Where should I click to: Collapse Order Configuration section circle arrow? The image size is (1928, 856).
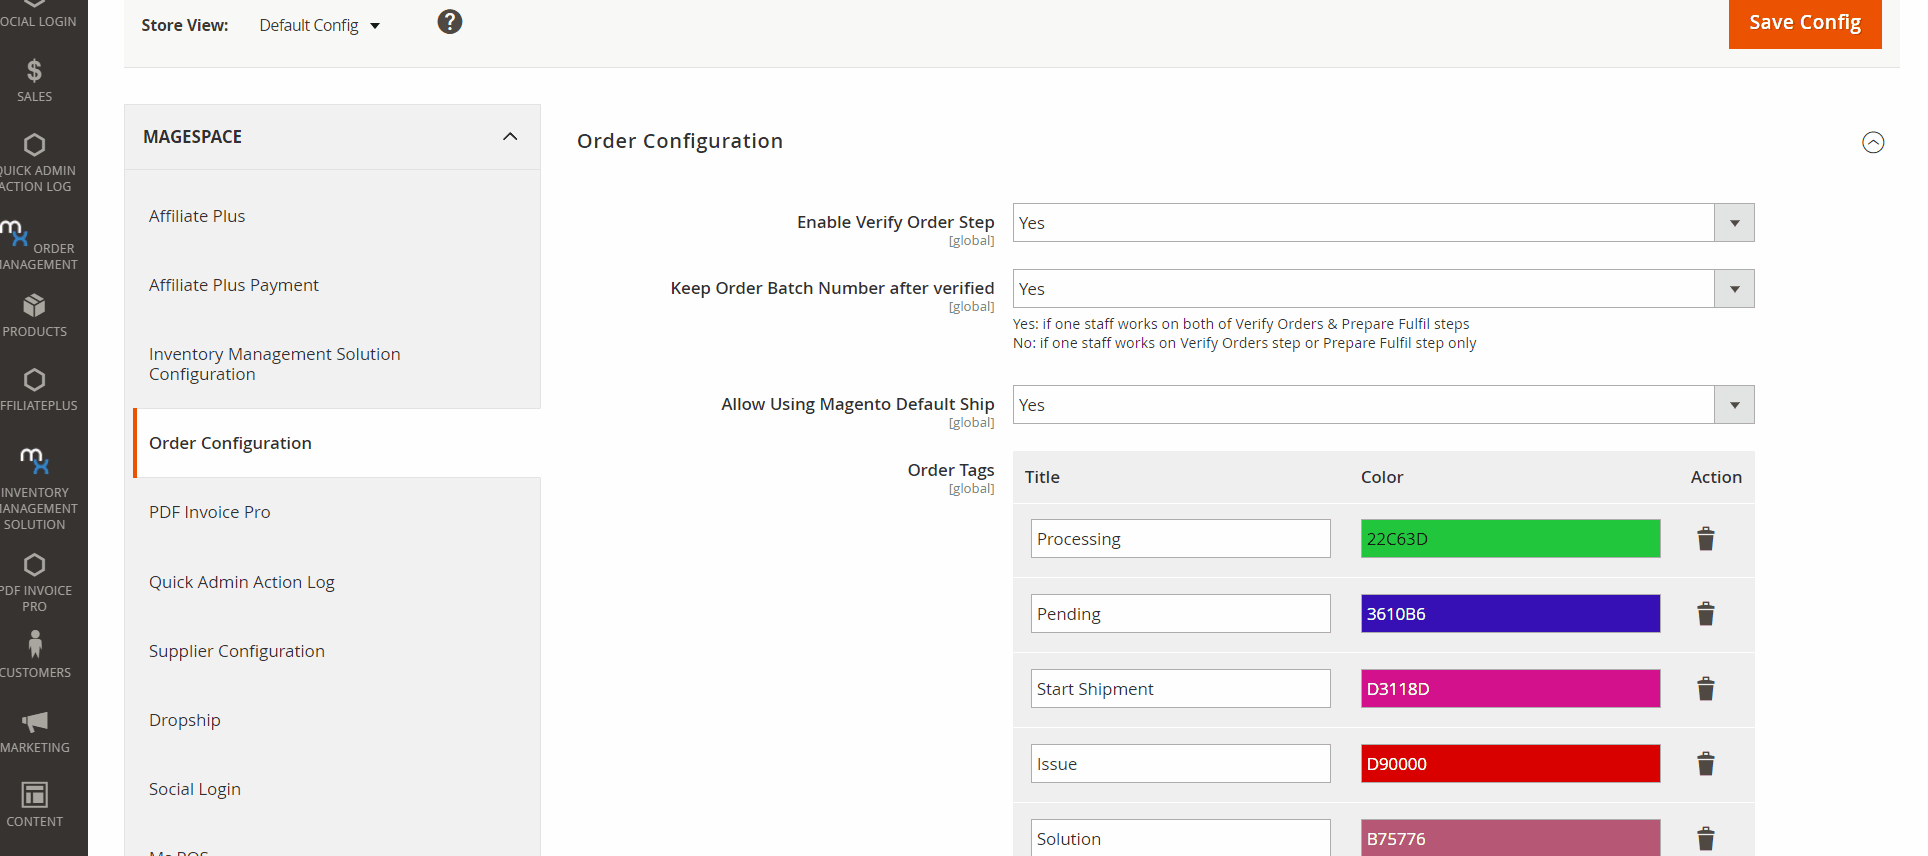pyautogui.click(x=1873, y=143)
